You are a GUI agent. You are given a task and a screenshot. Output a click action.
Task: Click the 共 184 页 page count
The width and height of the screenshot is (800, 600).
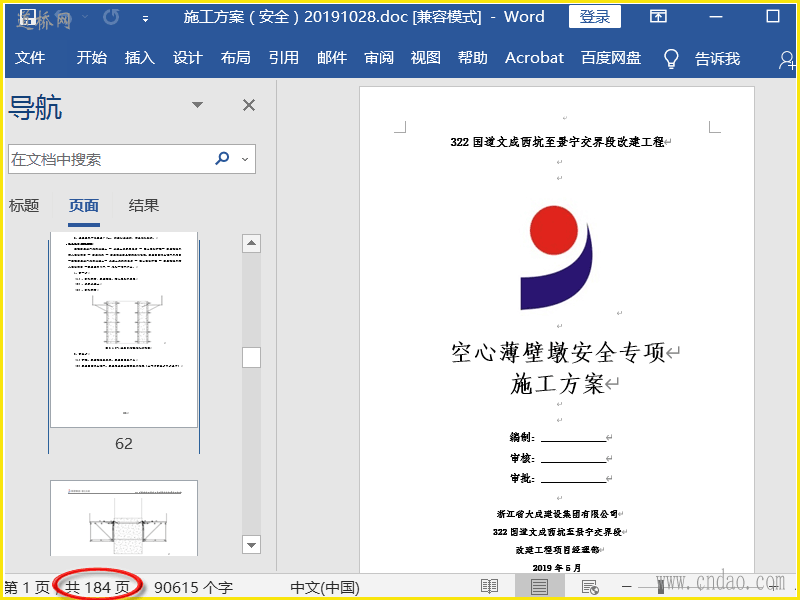point(97,587)
